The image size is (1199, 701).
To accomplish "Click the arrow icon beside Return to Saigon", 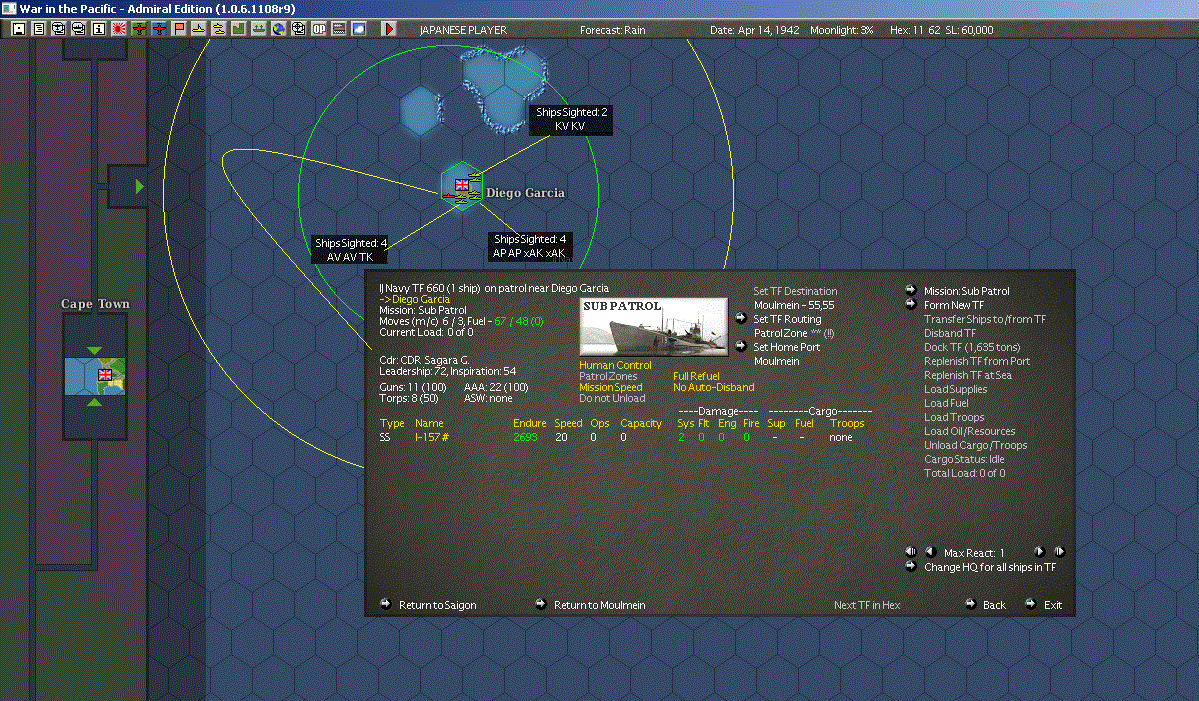I will 386,604.
